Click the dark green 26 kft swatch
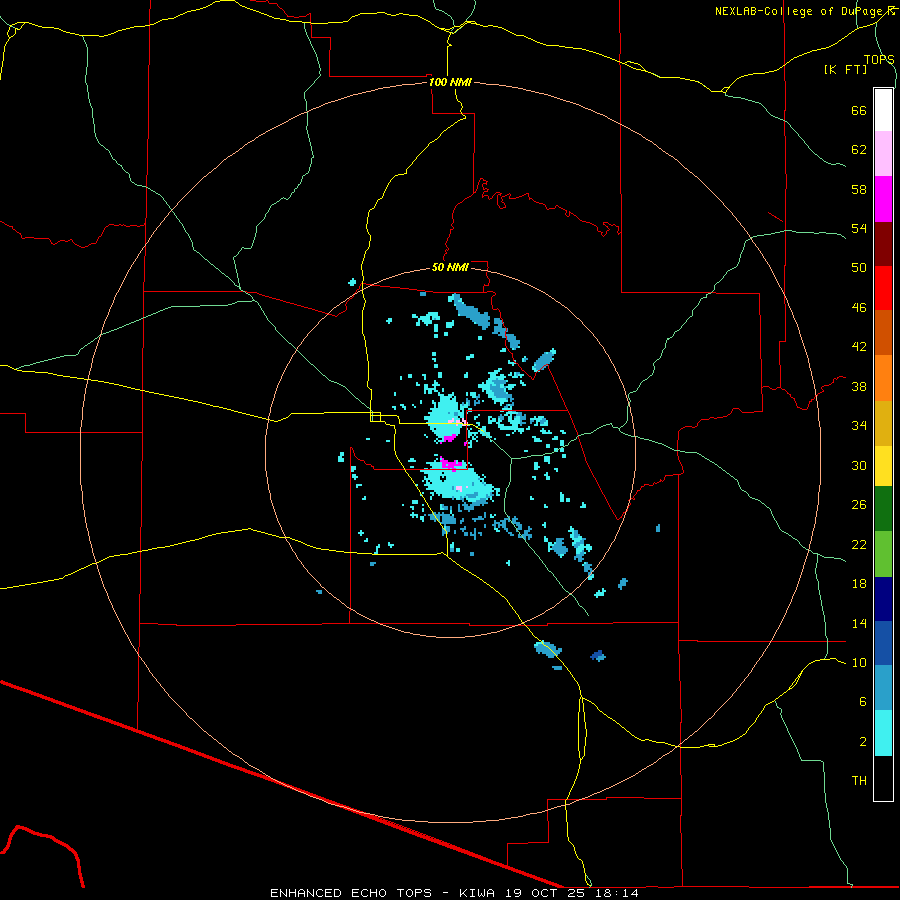This screenshot has width=900, height=900. pos(883,509)
